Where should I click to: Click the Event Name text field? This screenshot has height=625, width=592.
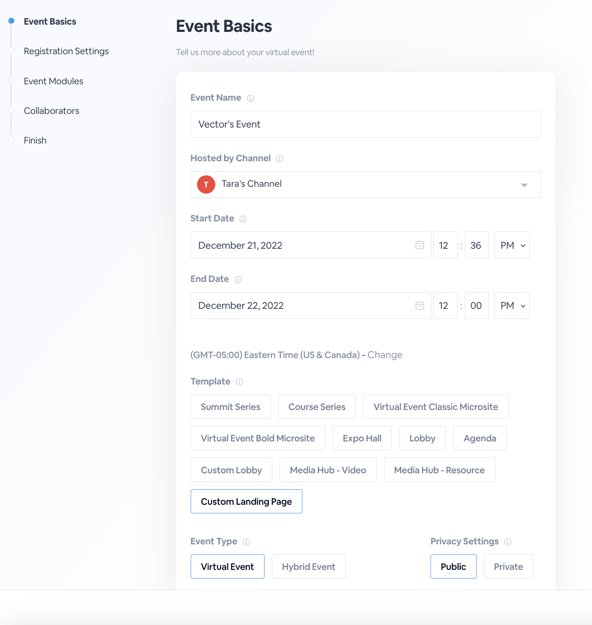366,124
